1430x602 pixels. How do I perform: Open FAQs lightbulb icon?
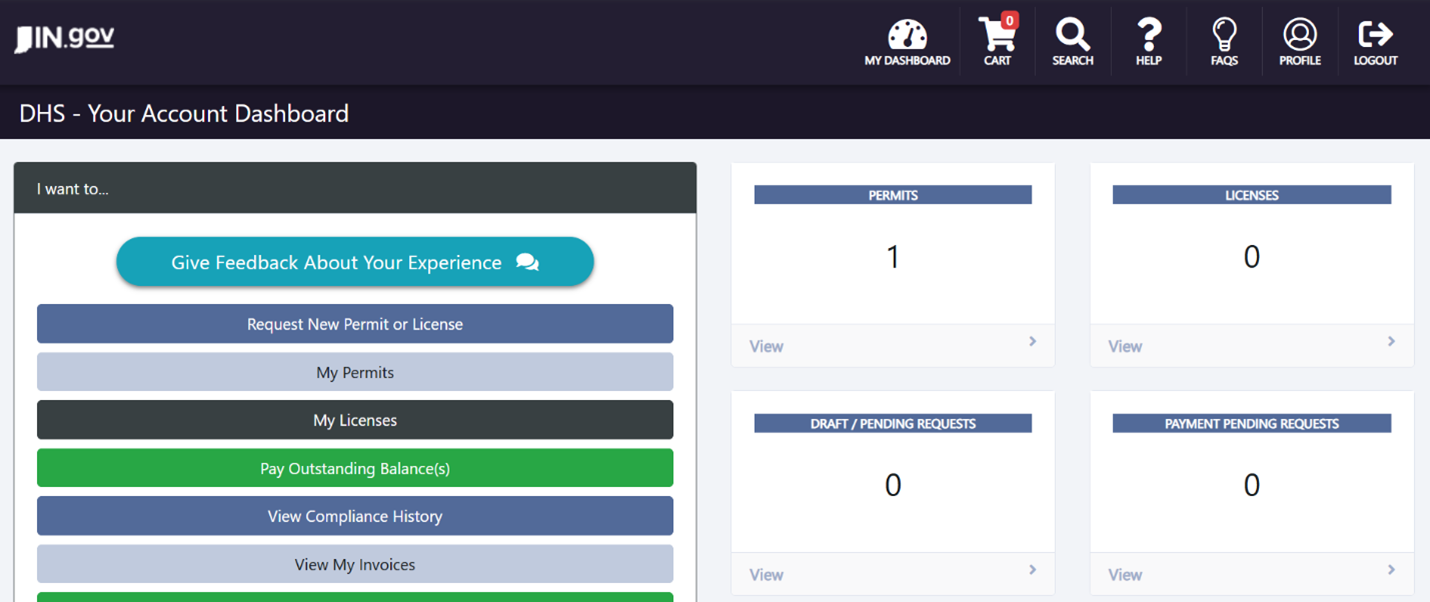pos(1224,35)
